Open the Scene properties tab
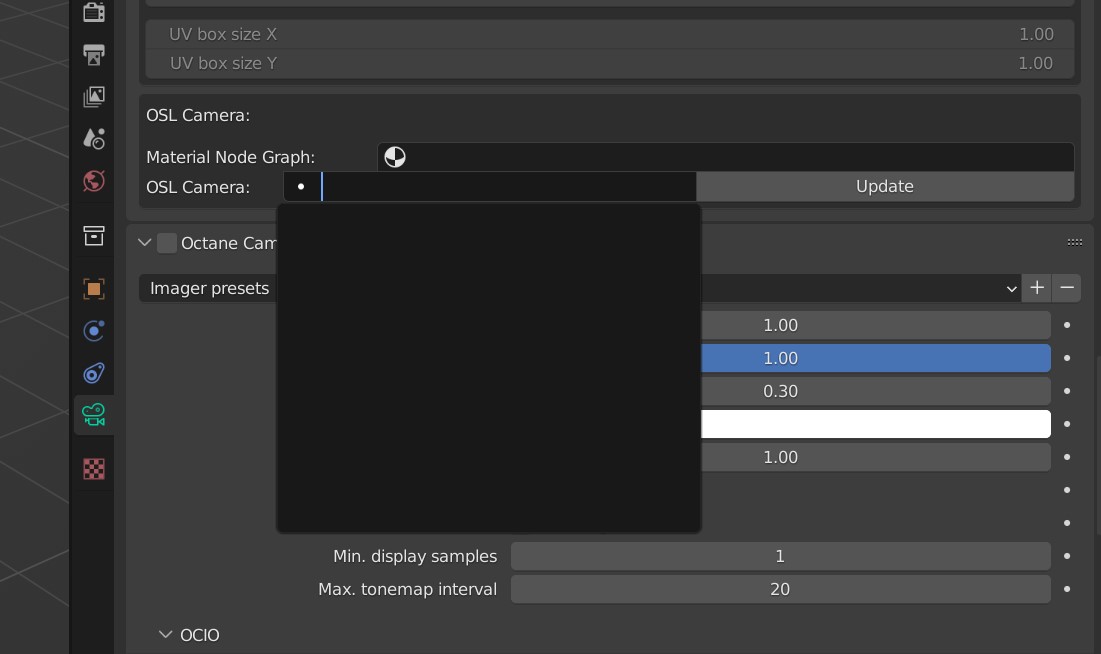The height and width of the screenshot is (654, 1101). 94,139
